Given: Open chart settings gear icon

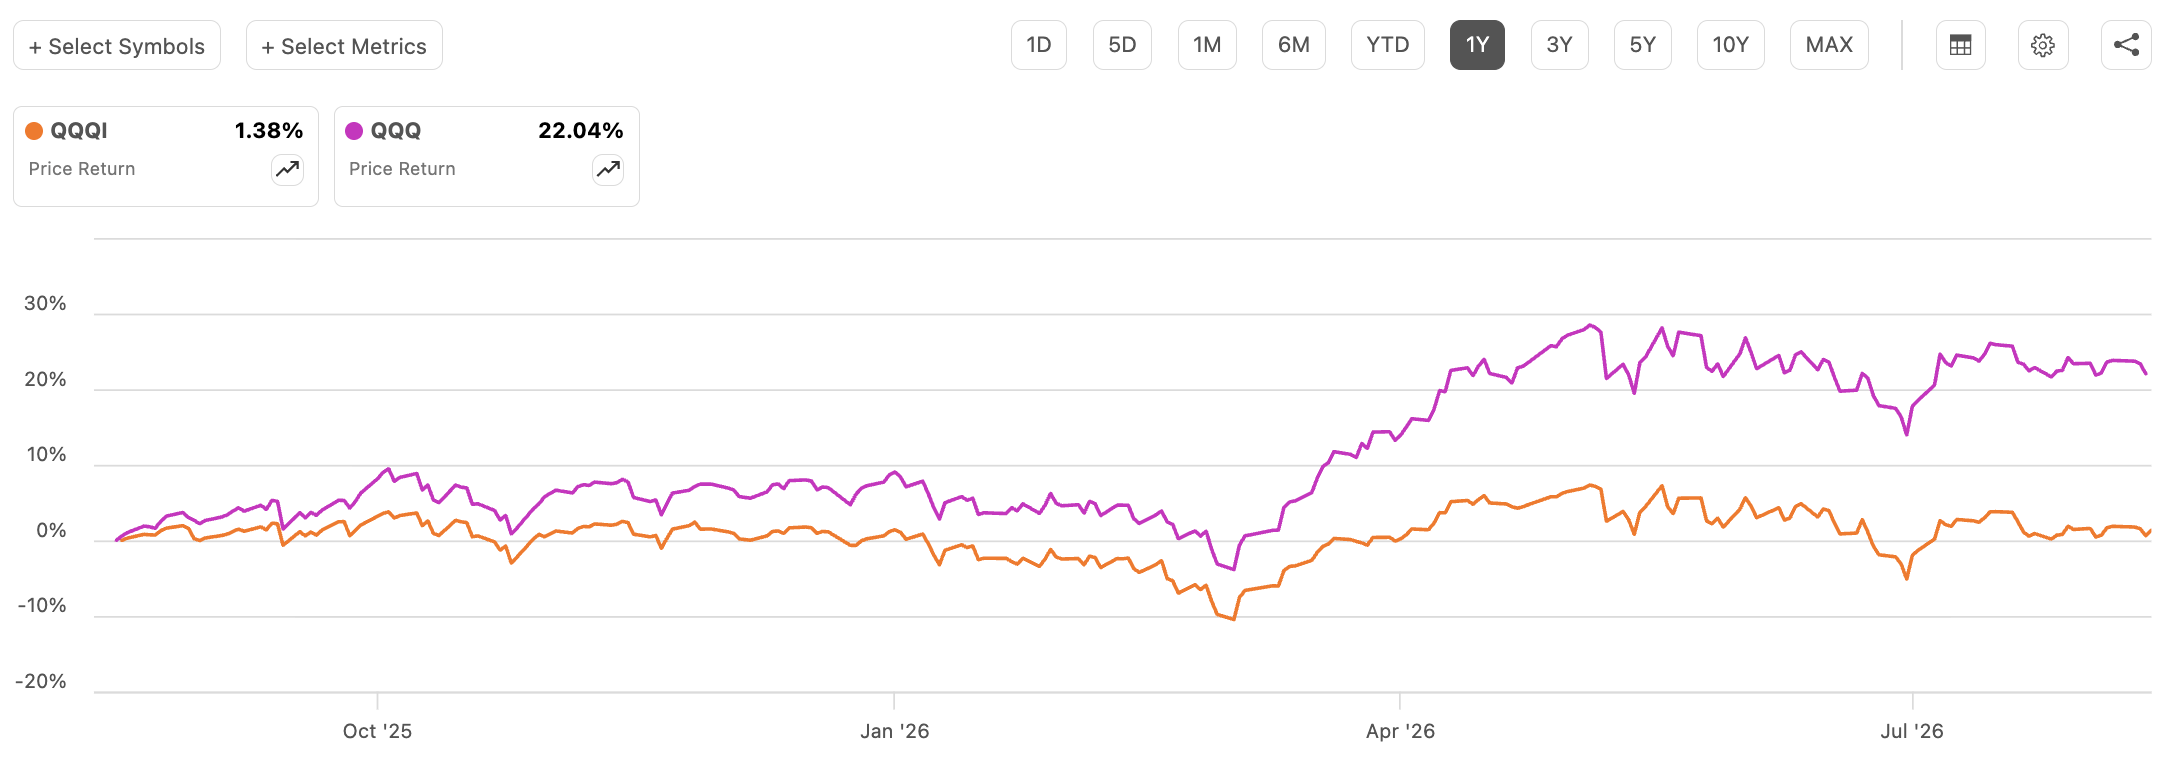Looking at the screenshot, I should pos(2043,45).
